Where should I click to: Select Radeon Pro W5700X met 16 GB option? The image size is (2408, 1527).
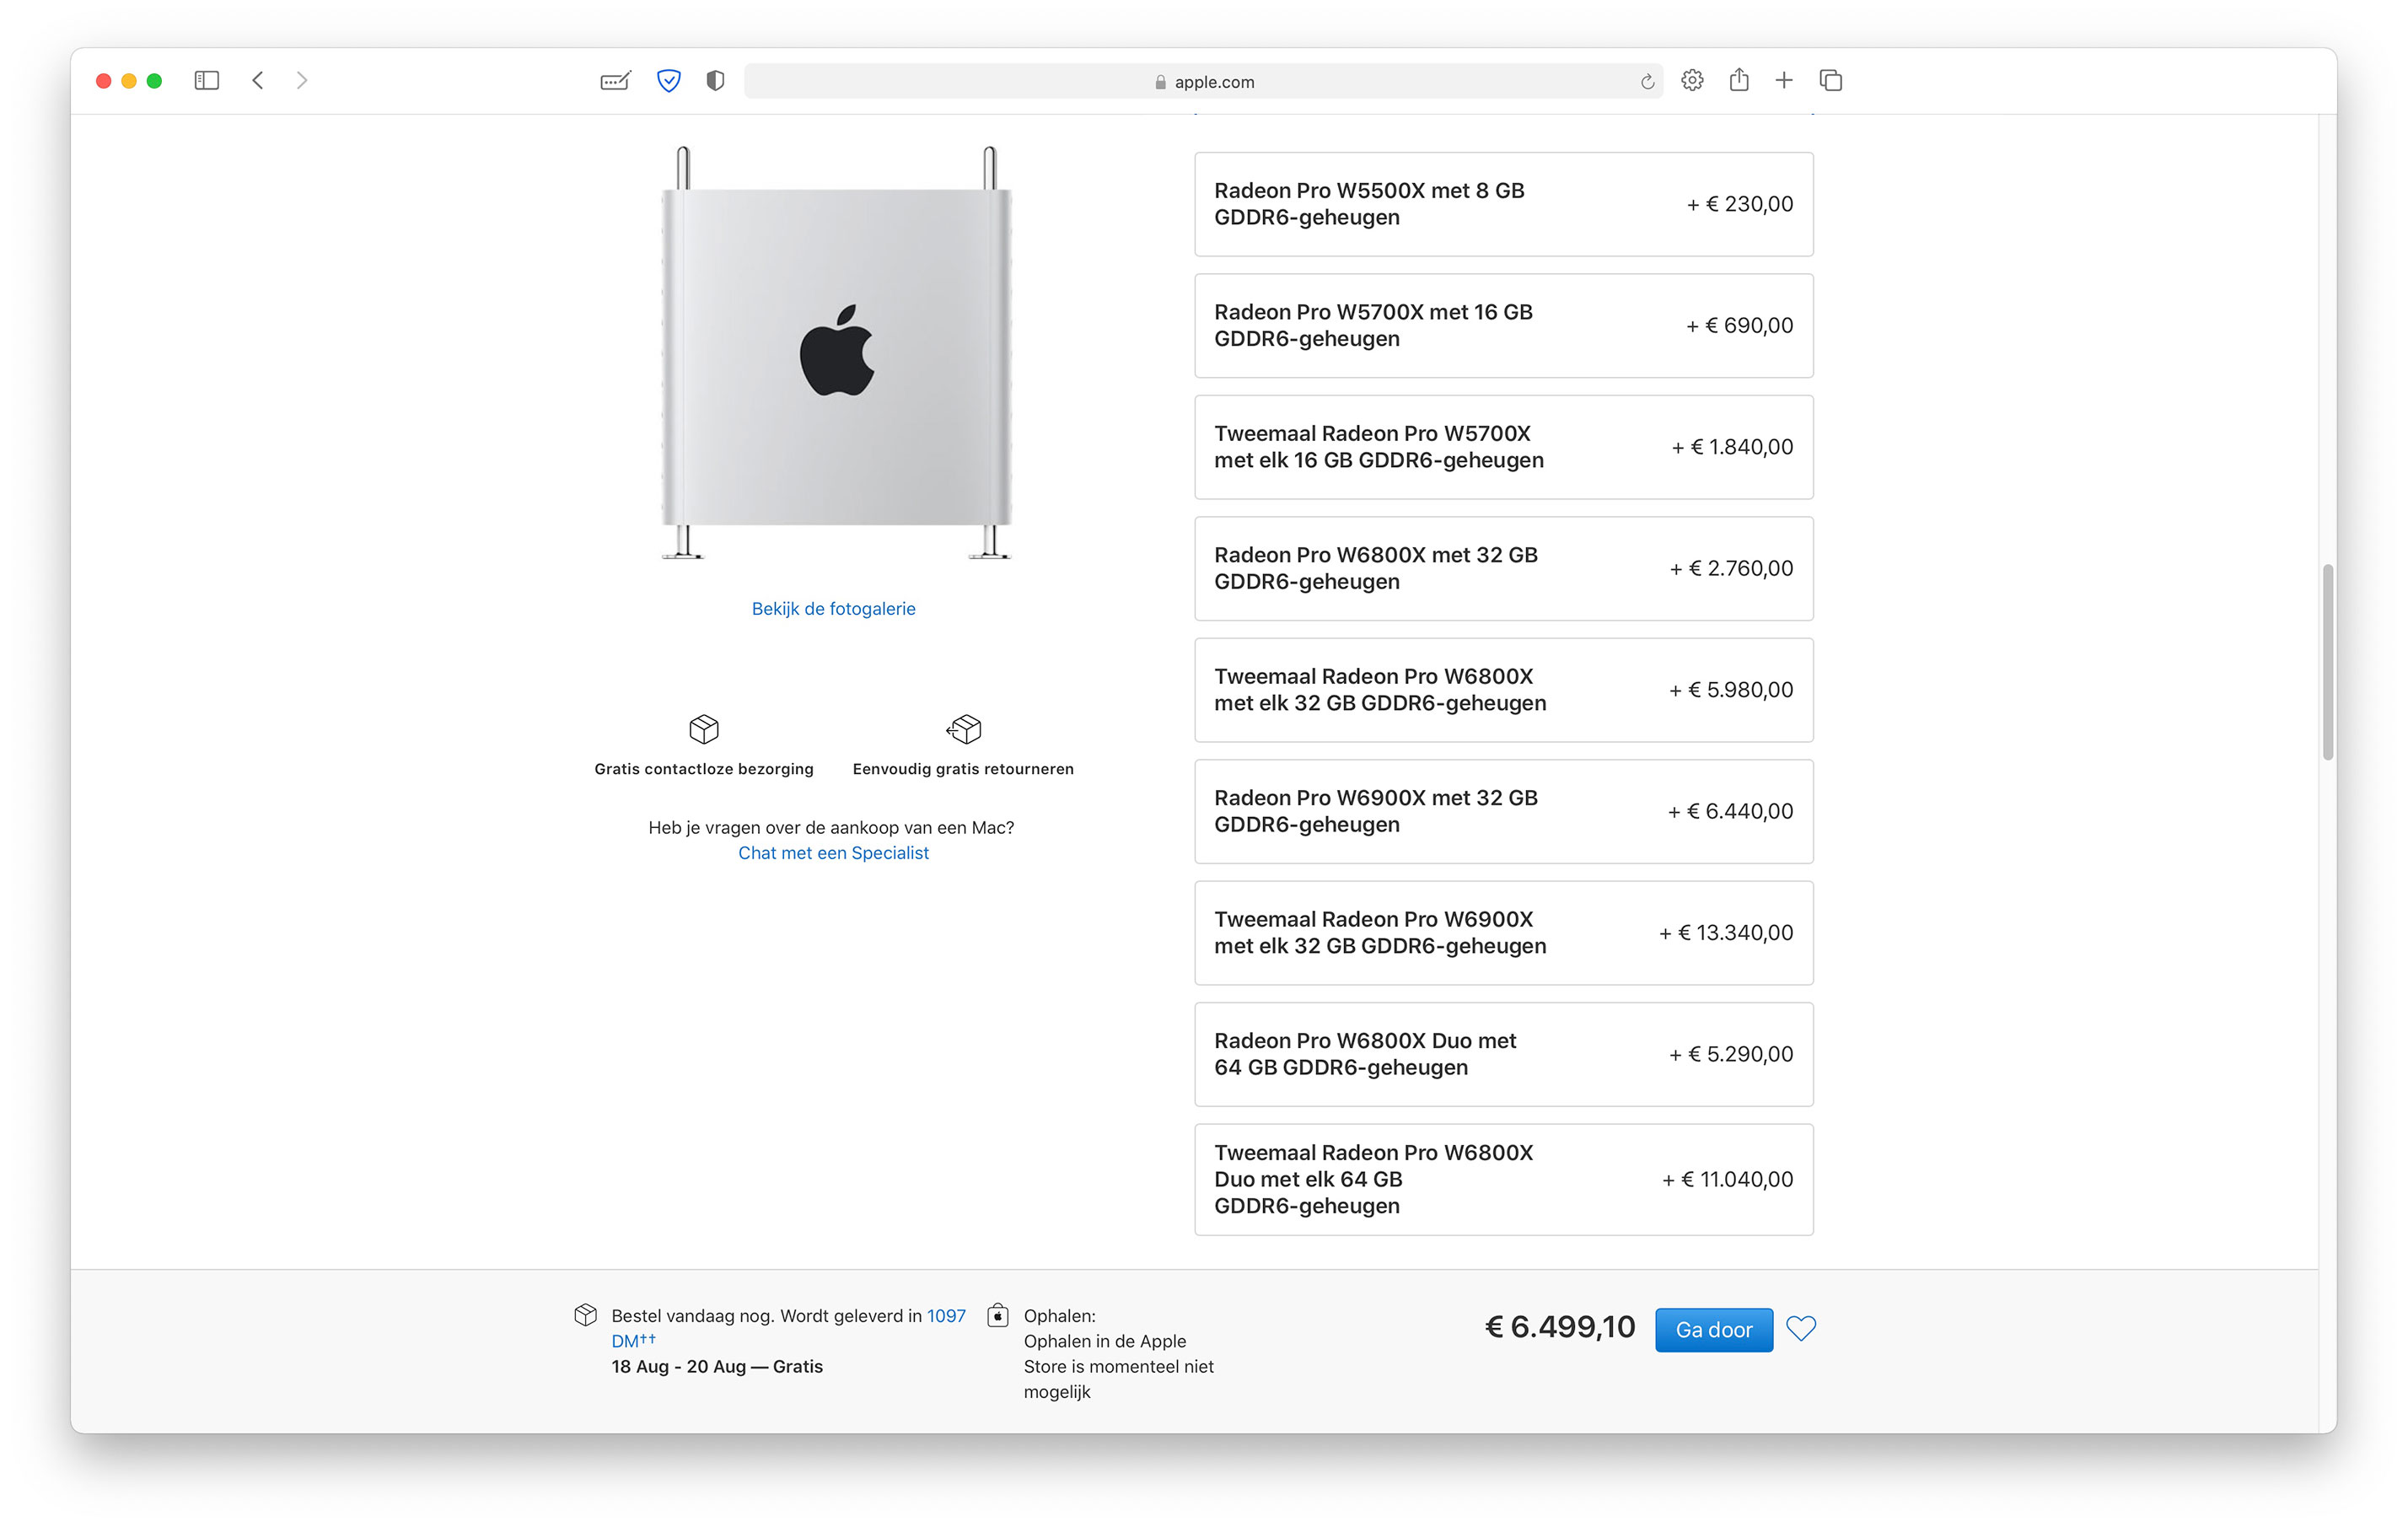1503,326
